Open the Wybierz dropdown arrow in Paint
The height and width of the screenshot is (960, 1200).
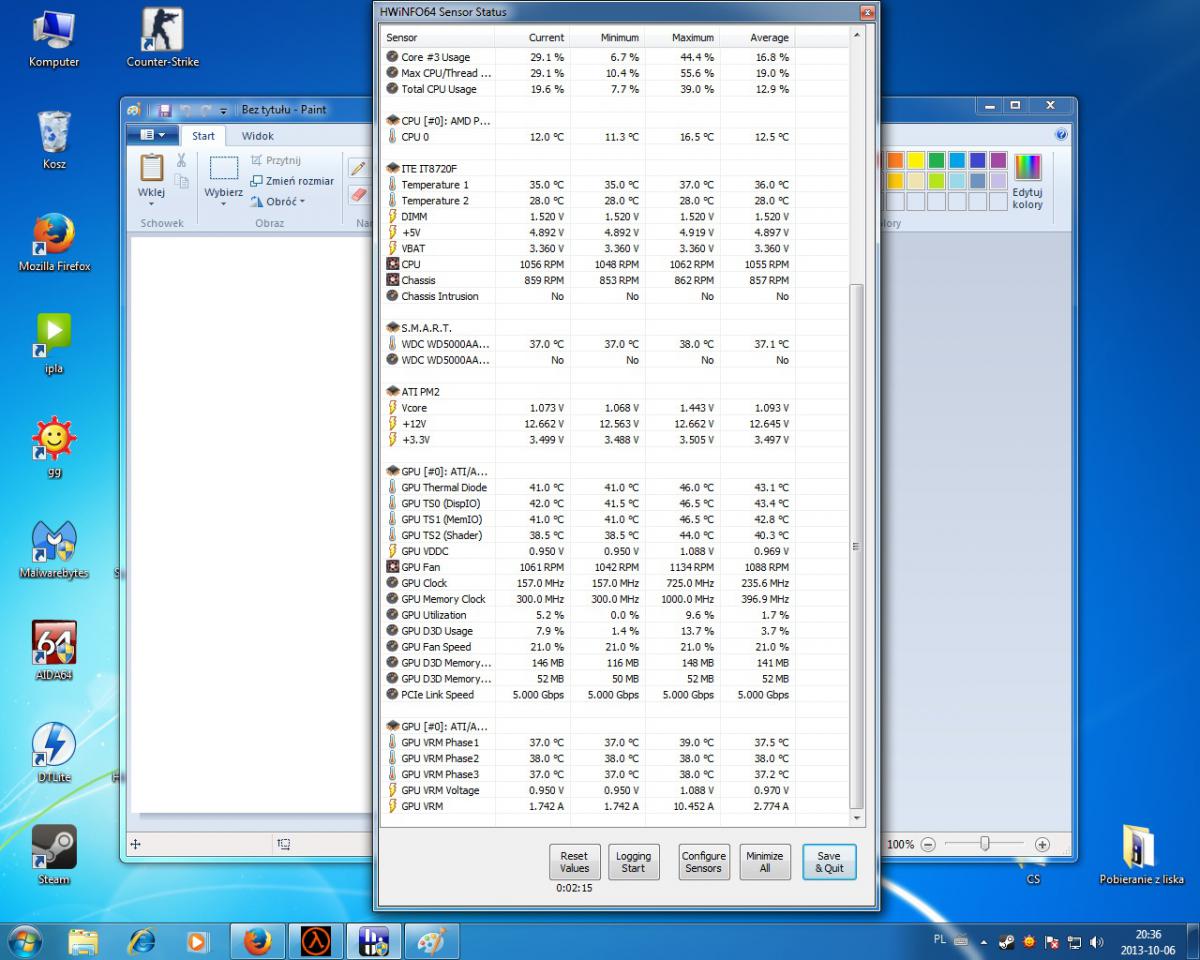coord(224,203)
